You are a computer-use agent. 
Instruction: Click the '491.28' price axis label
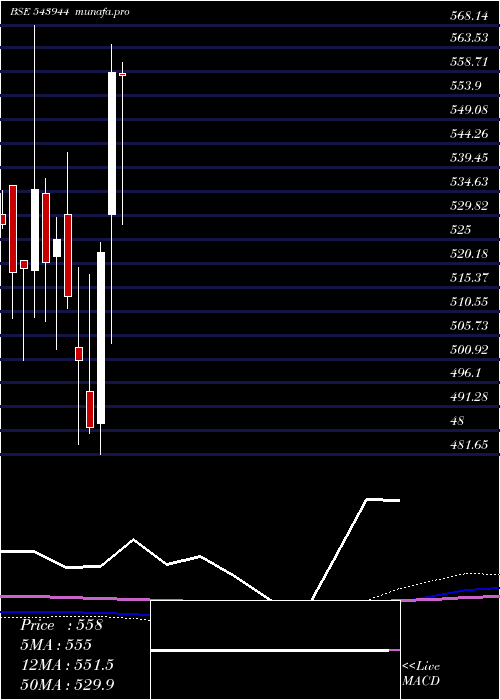pyautogui.click(x=468, y=397)
